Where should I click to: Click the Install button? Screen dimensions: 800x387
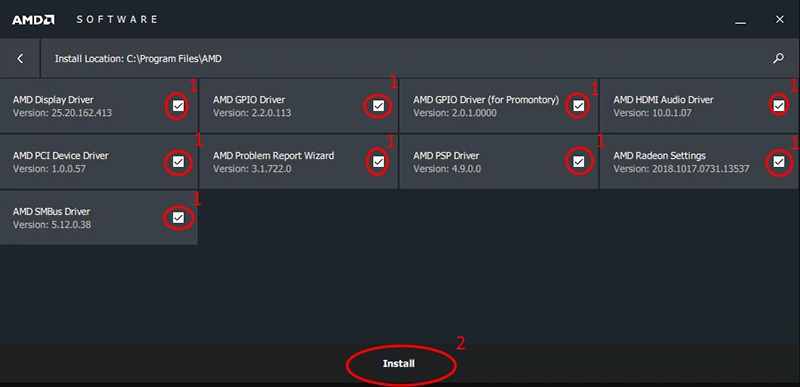[399, 364]
